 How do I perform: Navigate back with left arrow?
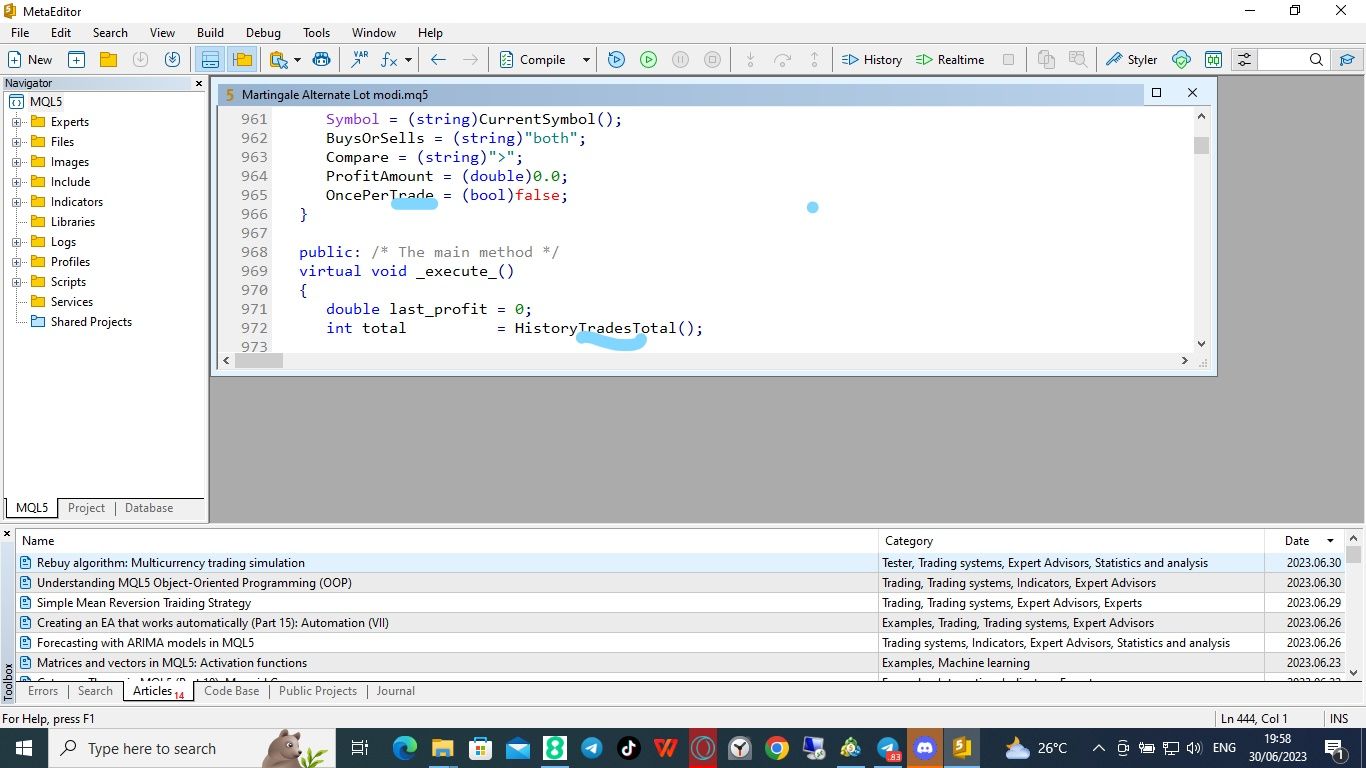(438, 60)
